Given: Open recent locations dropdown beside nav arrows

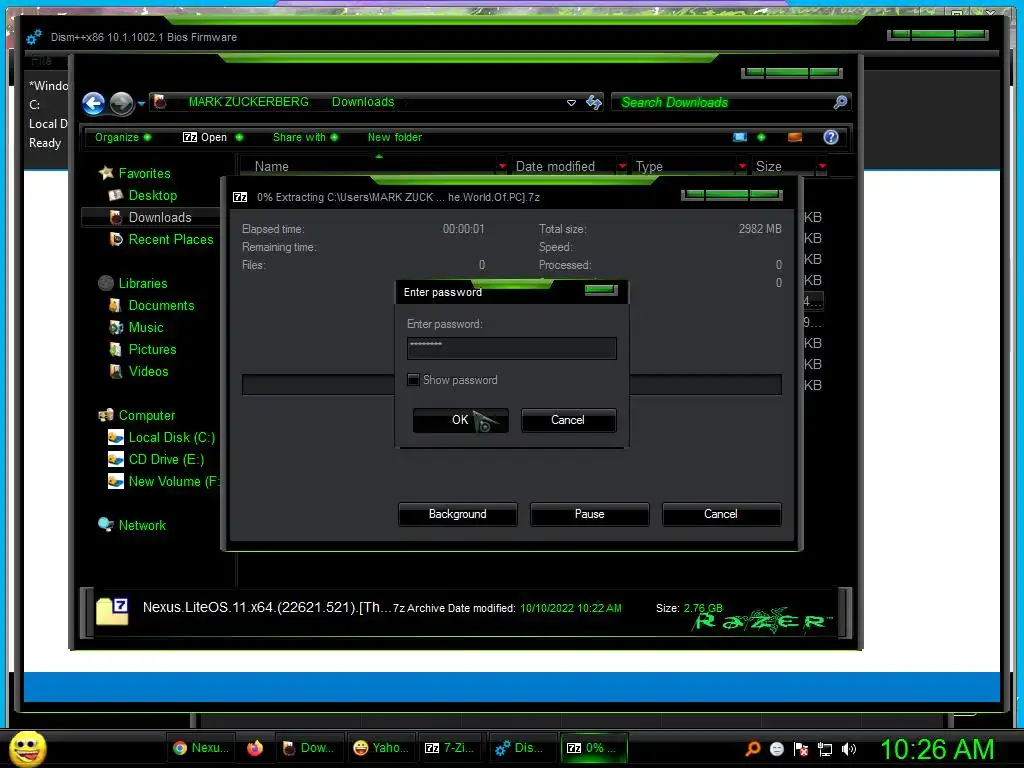Looking at the screenshot, I should click(141, 103).
